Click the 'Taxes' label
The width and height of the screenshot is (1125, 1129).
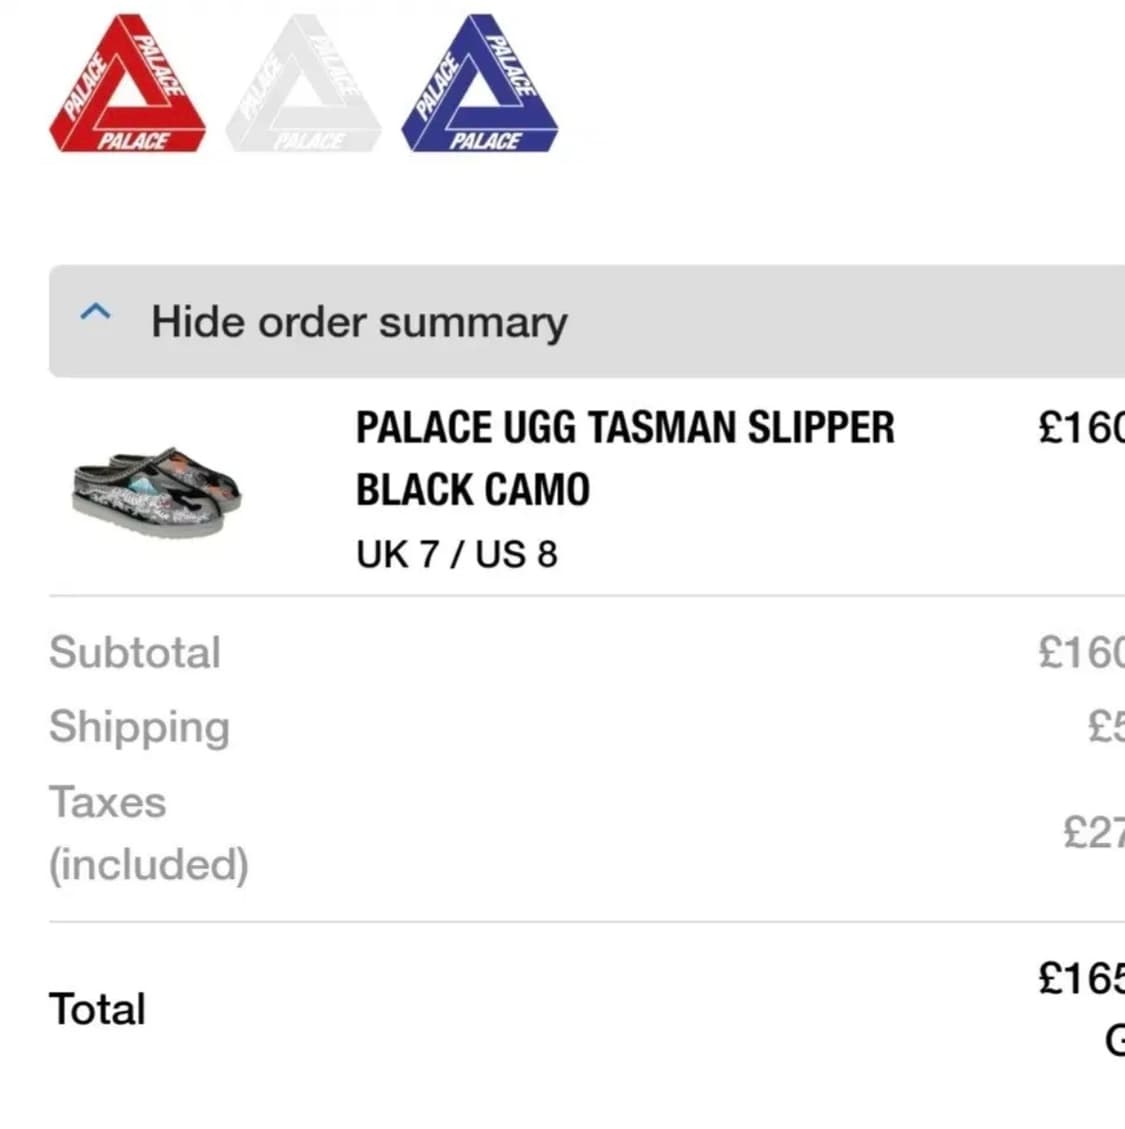(x=108, y=802)
